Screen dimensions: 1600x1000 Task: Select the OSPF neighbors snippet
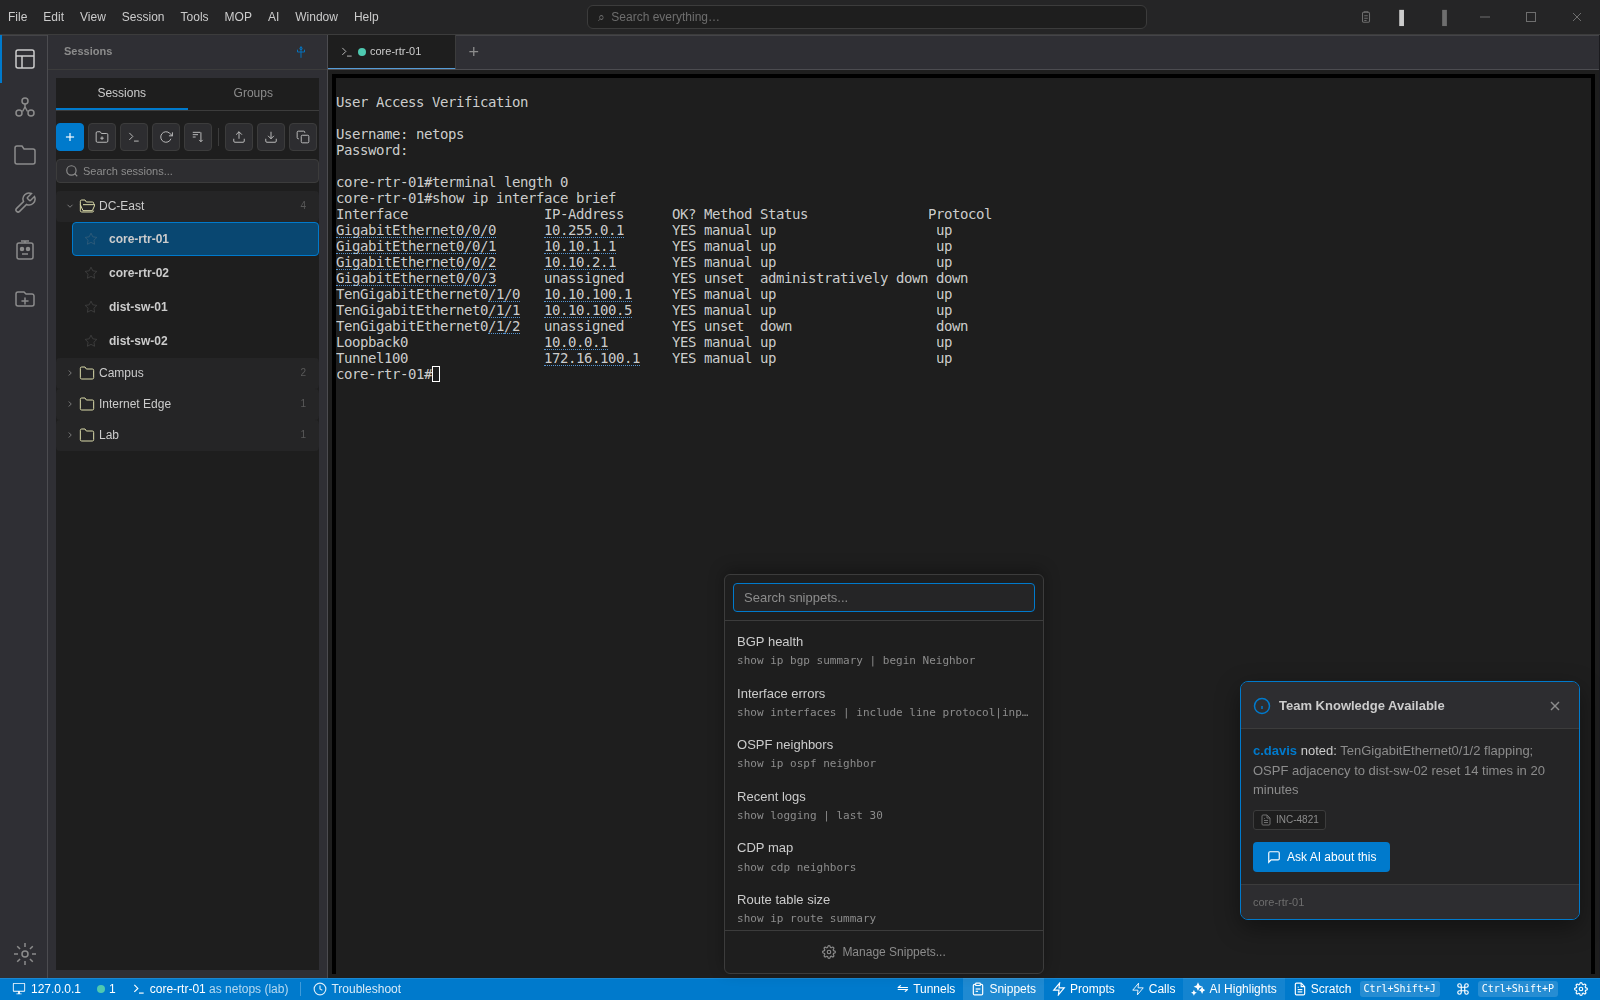(884, 753)
